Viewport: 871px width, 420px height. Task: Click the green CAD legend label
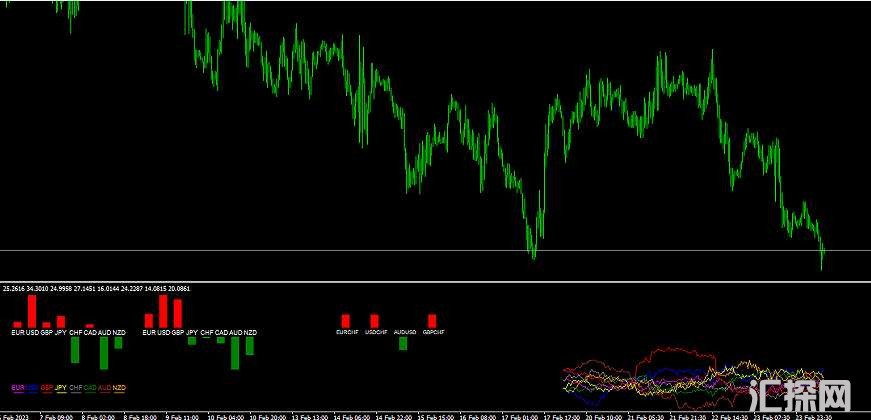click(90, 387)
